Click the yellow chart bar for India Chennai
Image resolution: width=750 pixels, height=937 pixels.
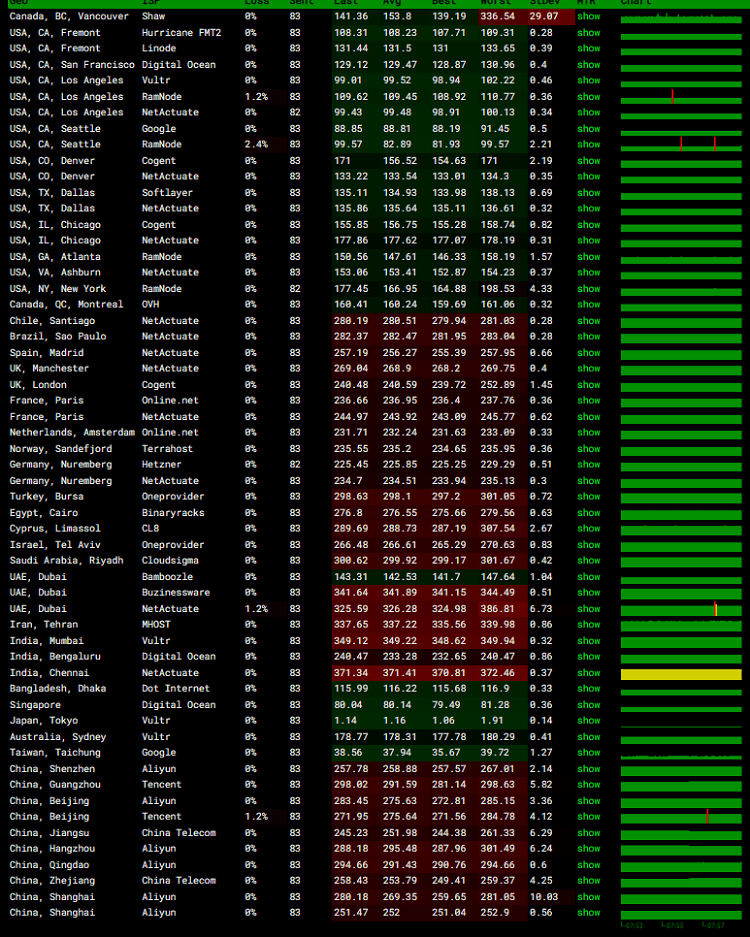pyautogui.click(x=681, y=674)
